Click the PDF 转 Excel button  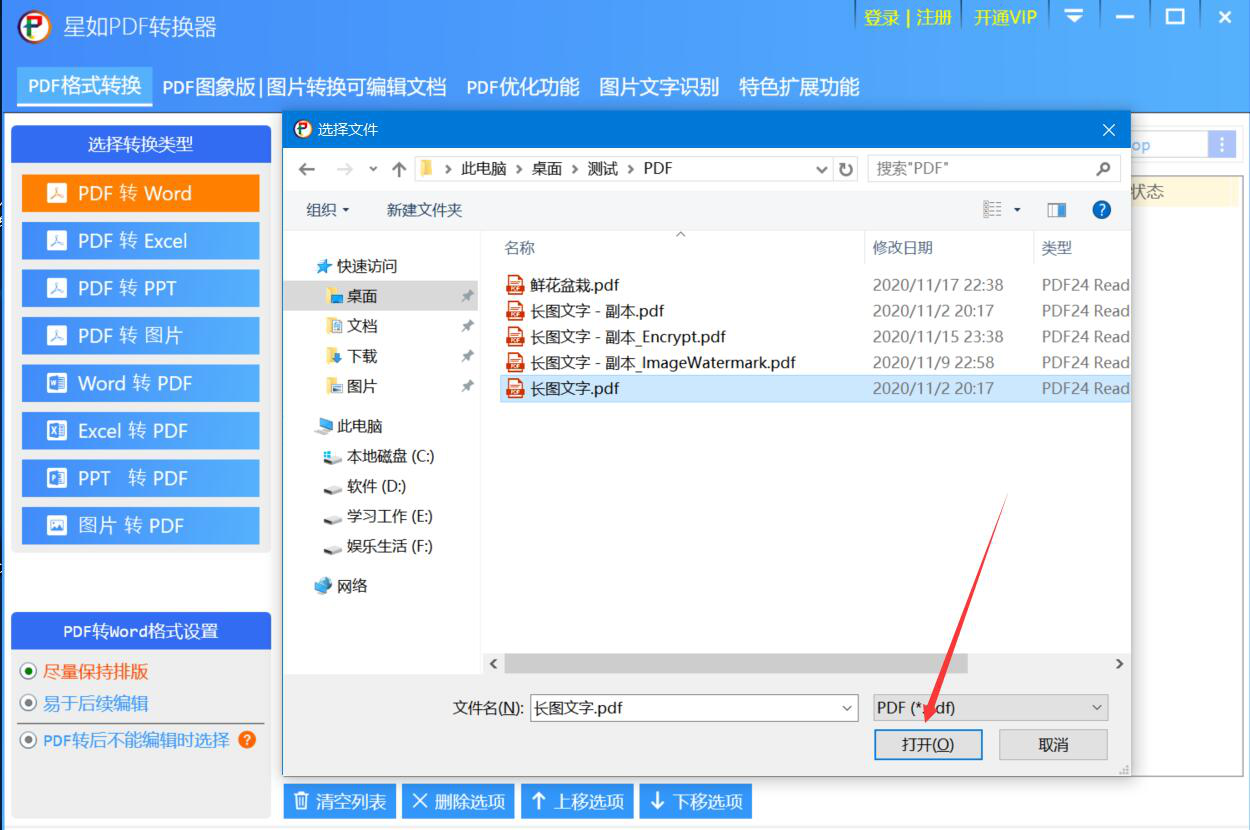click(140, 241)
